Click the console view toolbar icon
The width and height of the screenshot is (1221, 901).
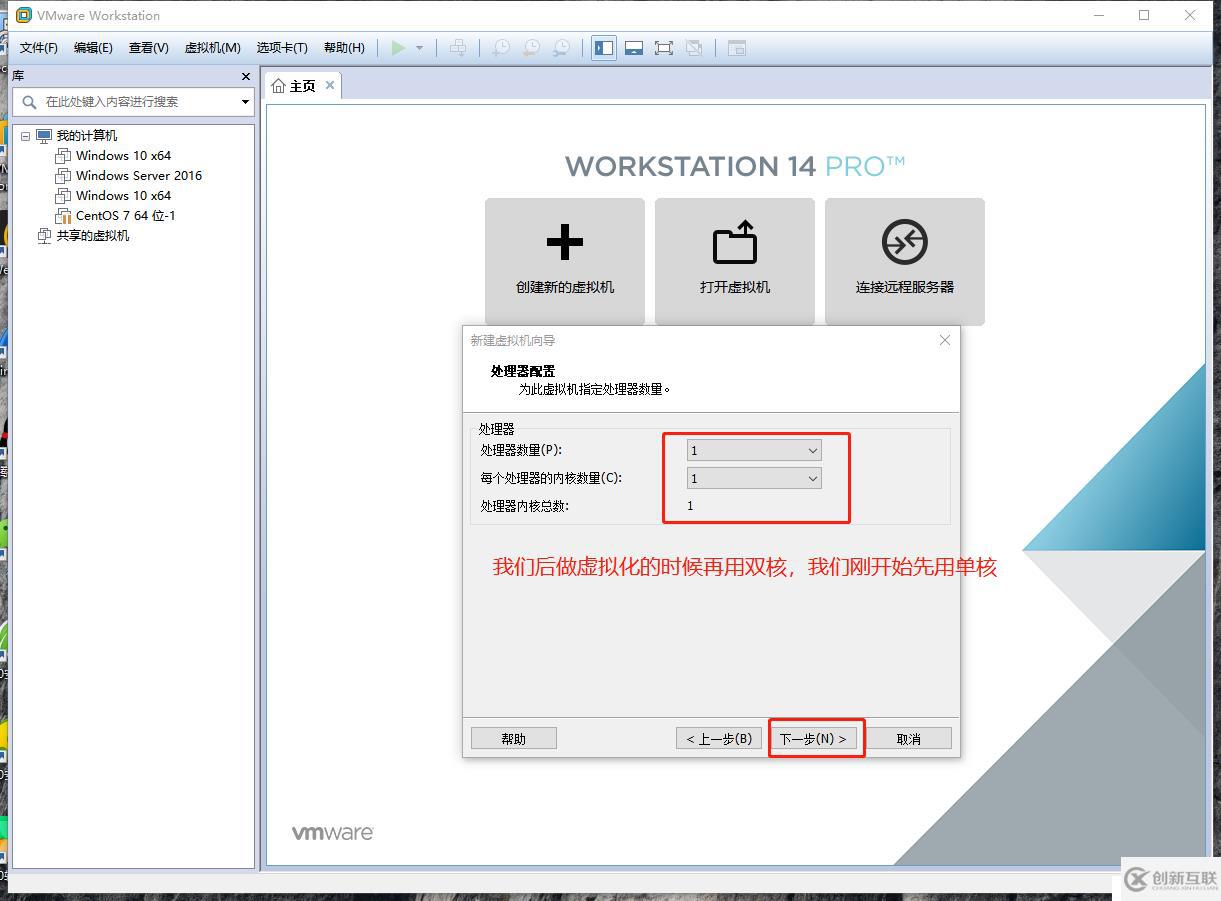point(737,48)
